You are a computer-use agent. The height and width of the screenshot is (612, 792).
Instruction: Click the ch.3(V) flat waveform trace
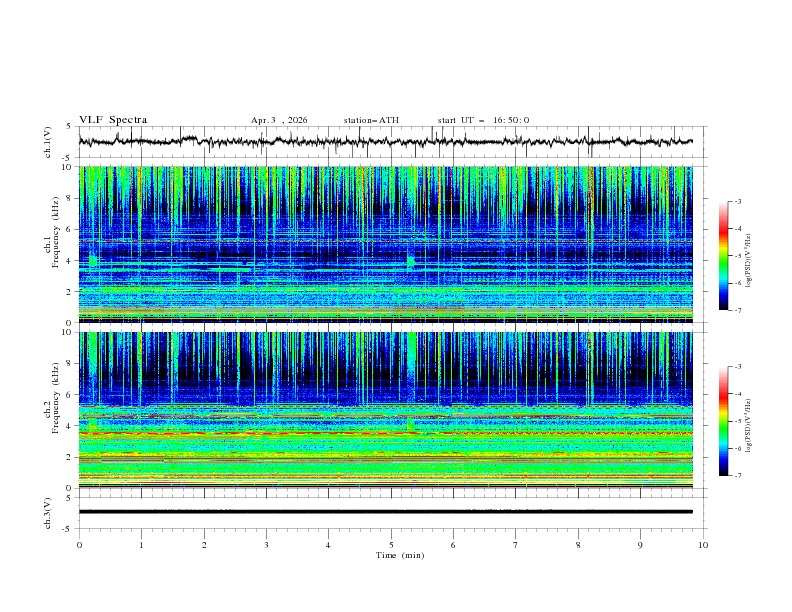pos(386,511)
